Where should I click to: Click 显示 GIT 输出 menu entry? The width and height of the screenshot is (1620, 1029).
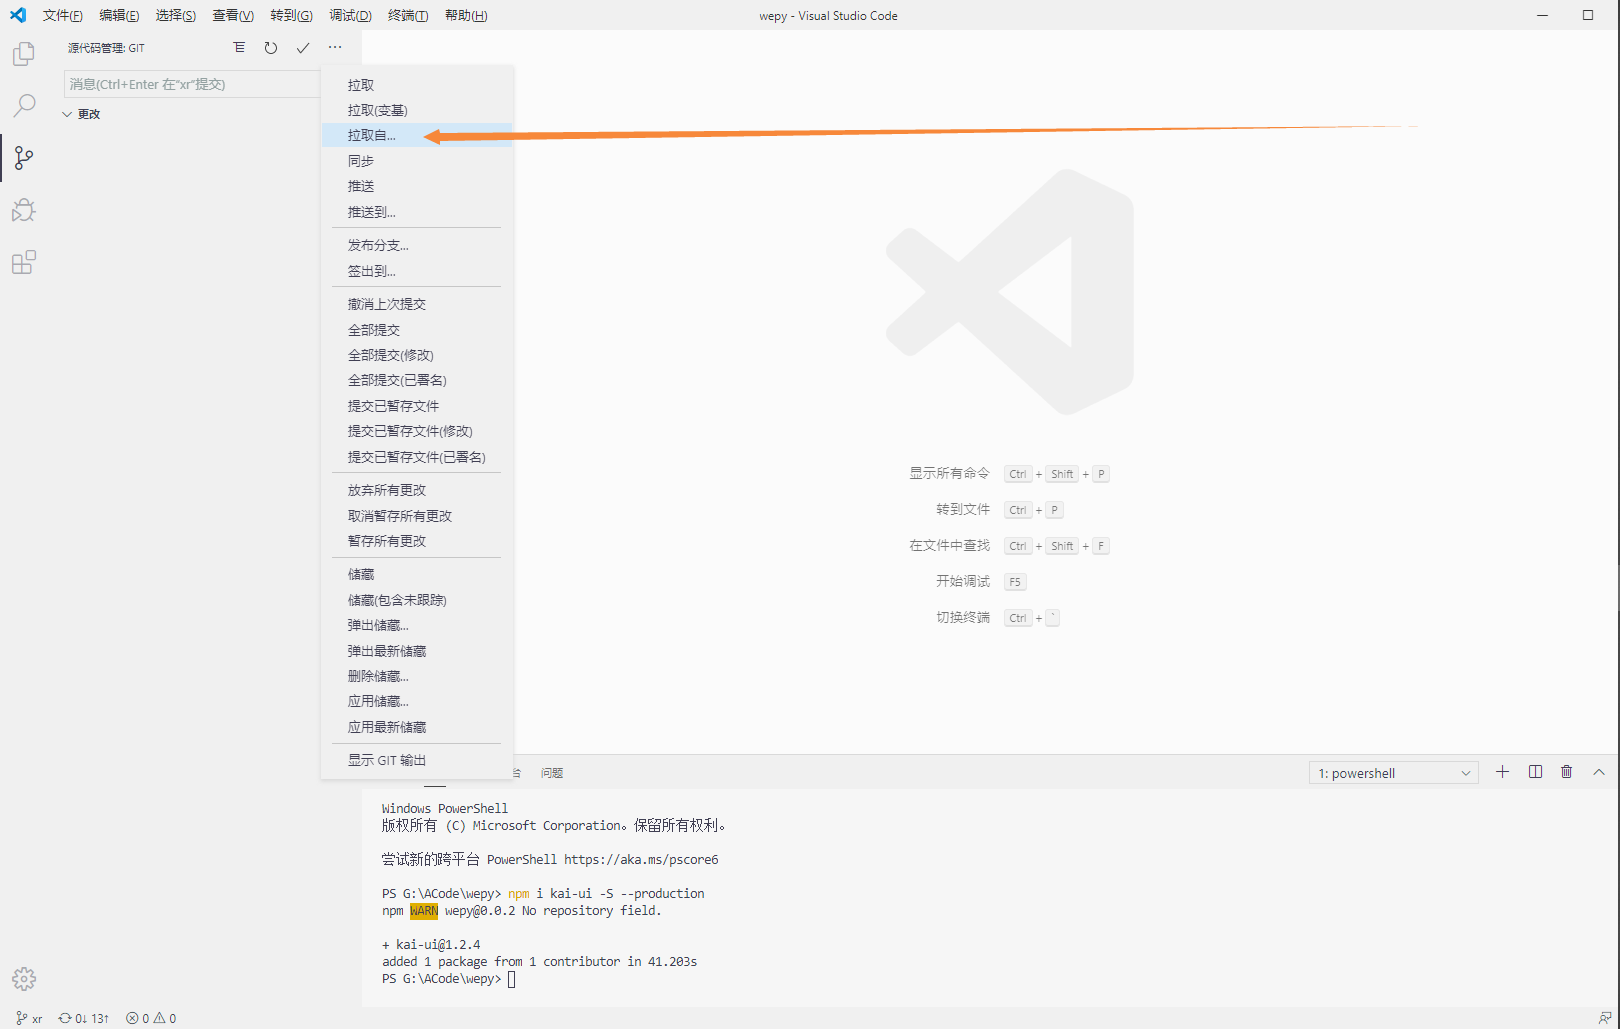[388, 759]
